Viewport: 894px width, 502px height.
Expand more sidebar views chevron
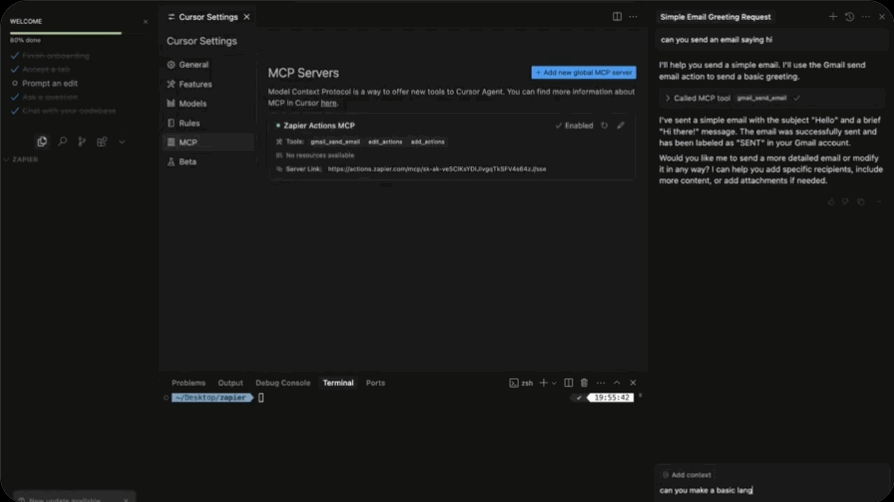tap(122, 142)
